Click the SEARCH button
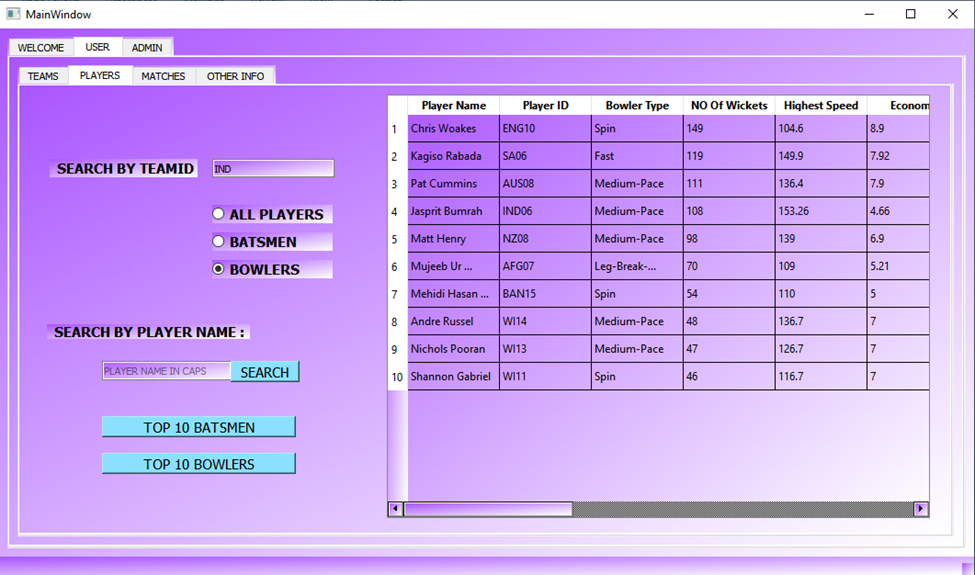This screenshot has height=575, width=975. tap(265, 372)
